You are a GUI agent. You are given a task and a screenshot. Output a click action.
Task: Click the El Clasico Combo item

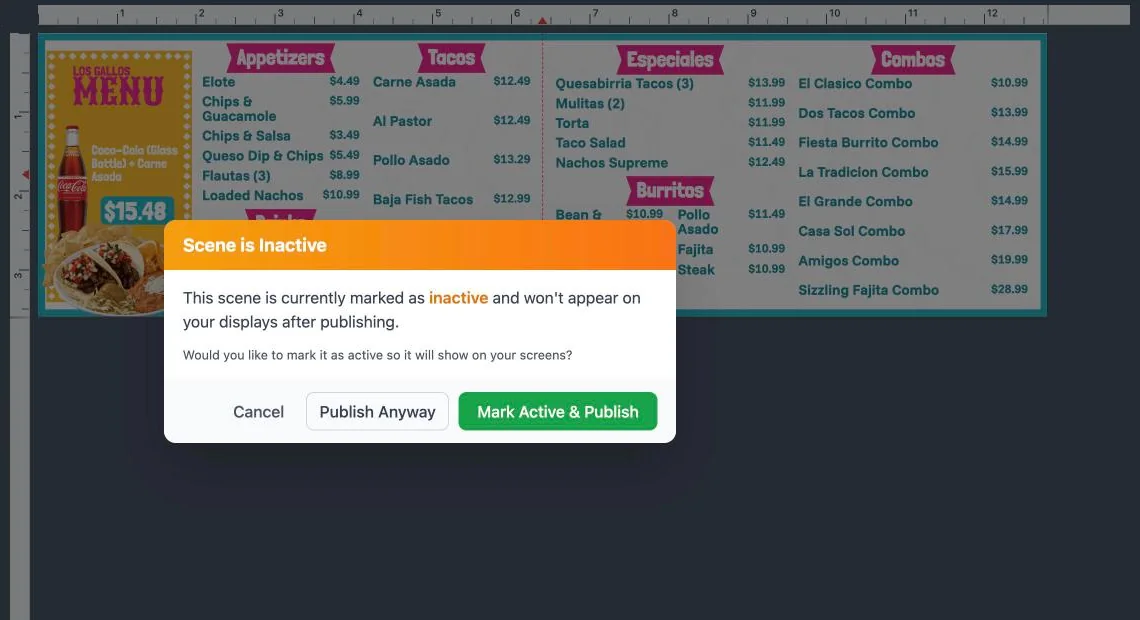tap(855, 84)
